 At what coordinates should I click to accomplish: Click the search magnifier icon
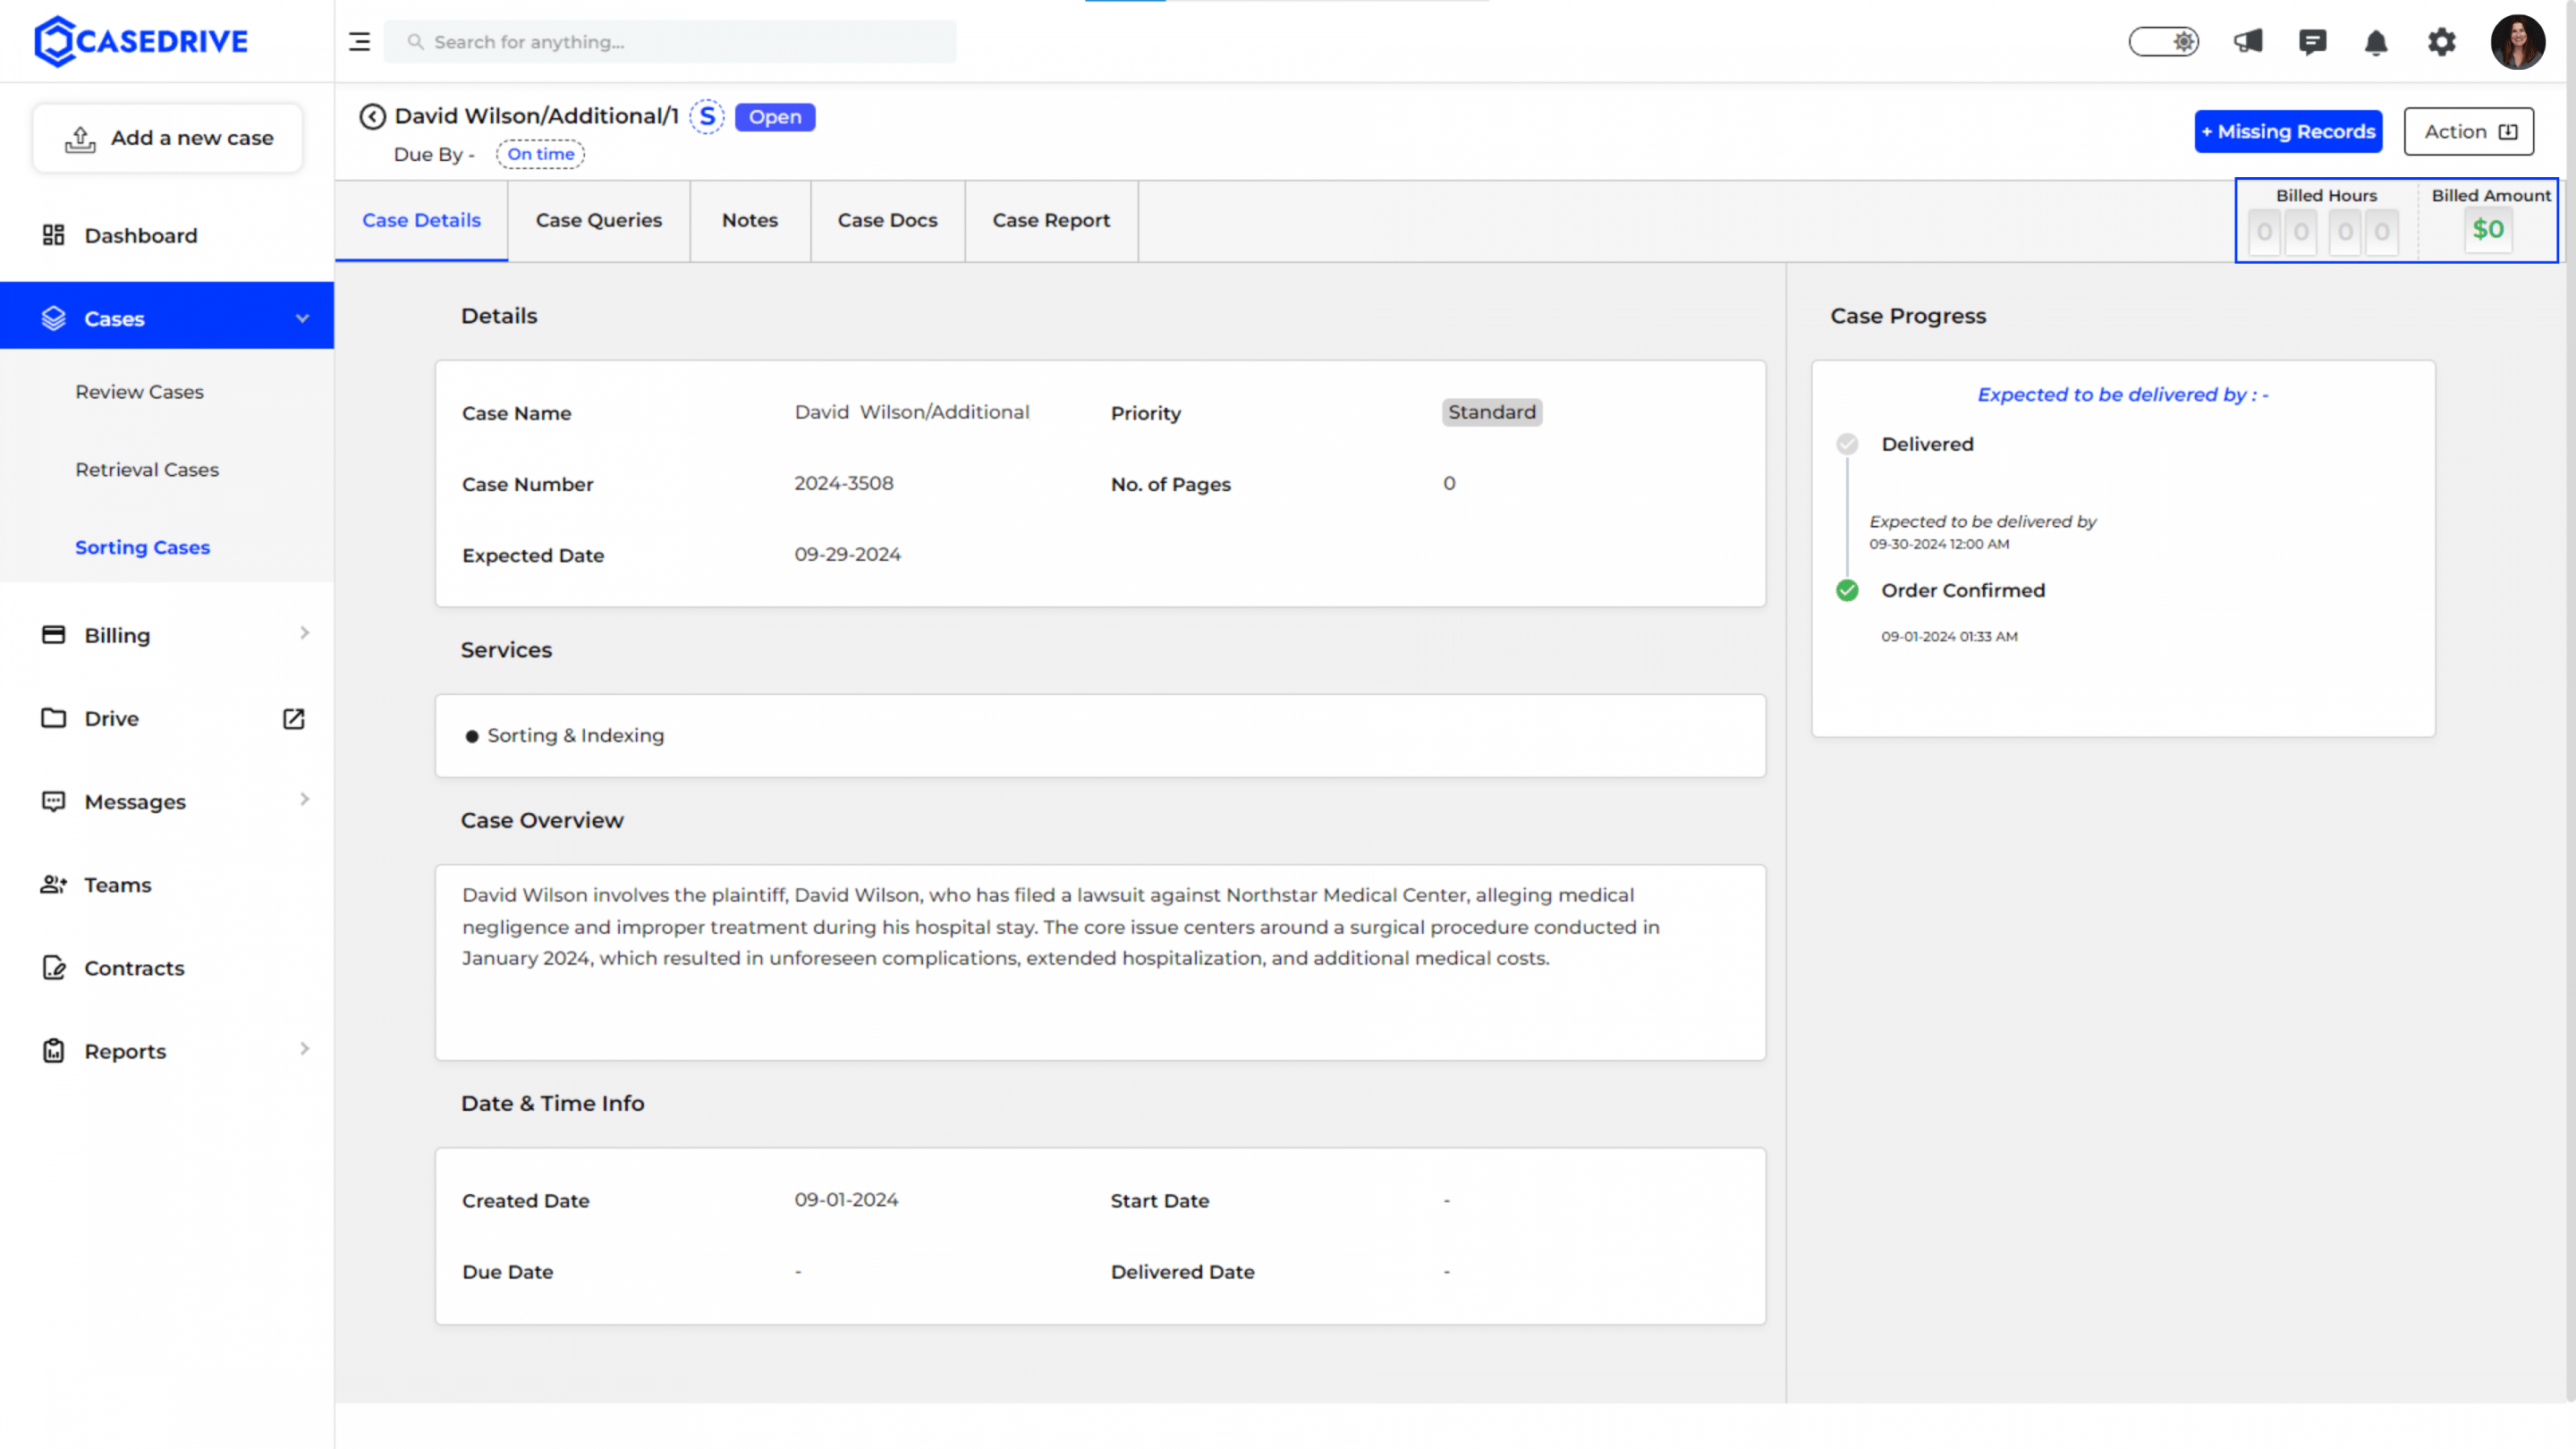click(x=415, y=42)
